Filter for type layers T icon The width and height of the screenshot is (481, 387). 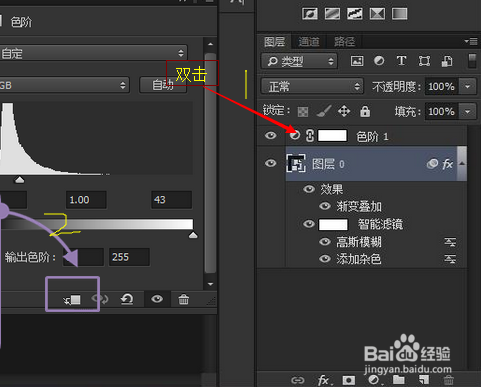click(401, 61)
